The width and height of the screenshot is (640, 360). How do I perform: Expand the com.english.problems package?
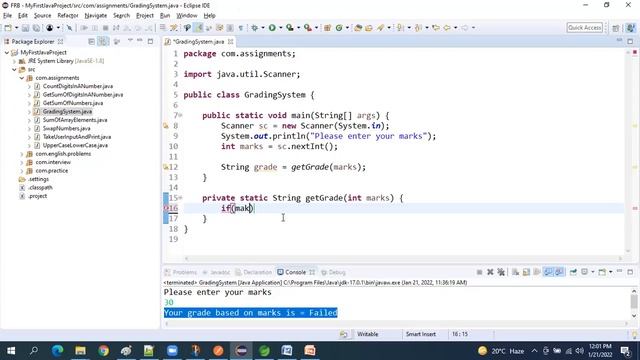click(22, 154)
